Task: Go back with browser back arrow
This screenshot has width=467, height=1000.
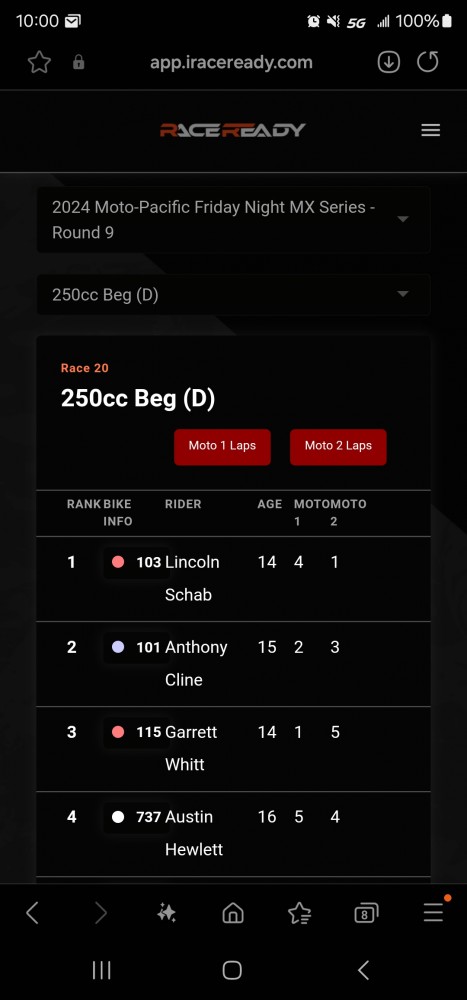Action: click(32, 913)
